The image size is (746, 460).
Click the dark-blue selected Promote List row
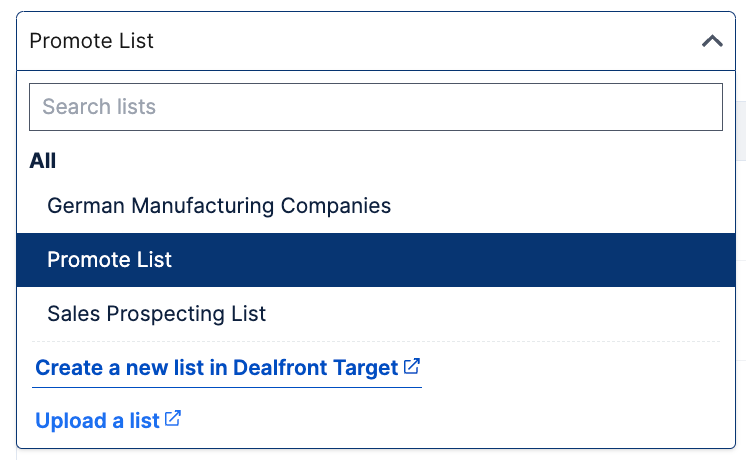pos(375,260)
